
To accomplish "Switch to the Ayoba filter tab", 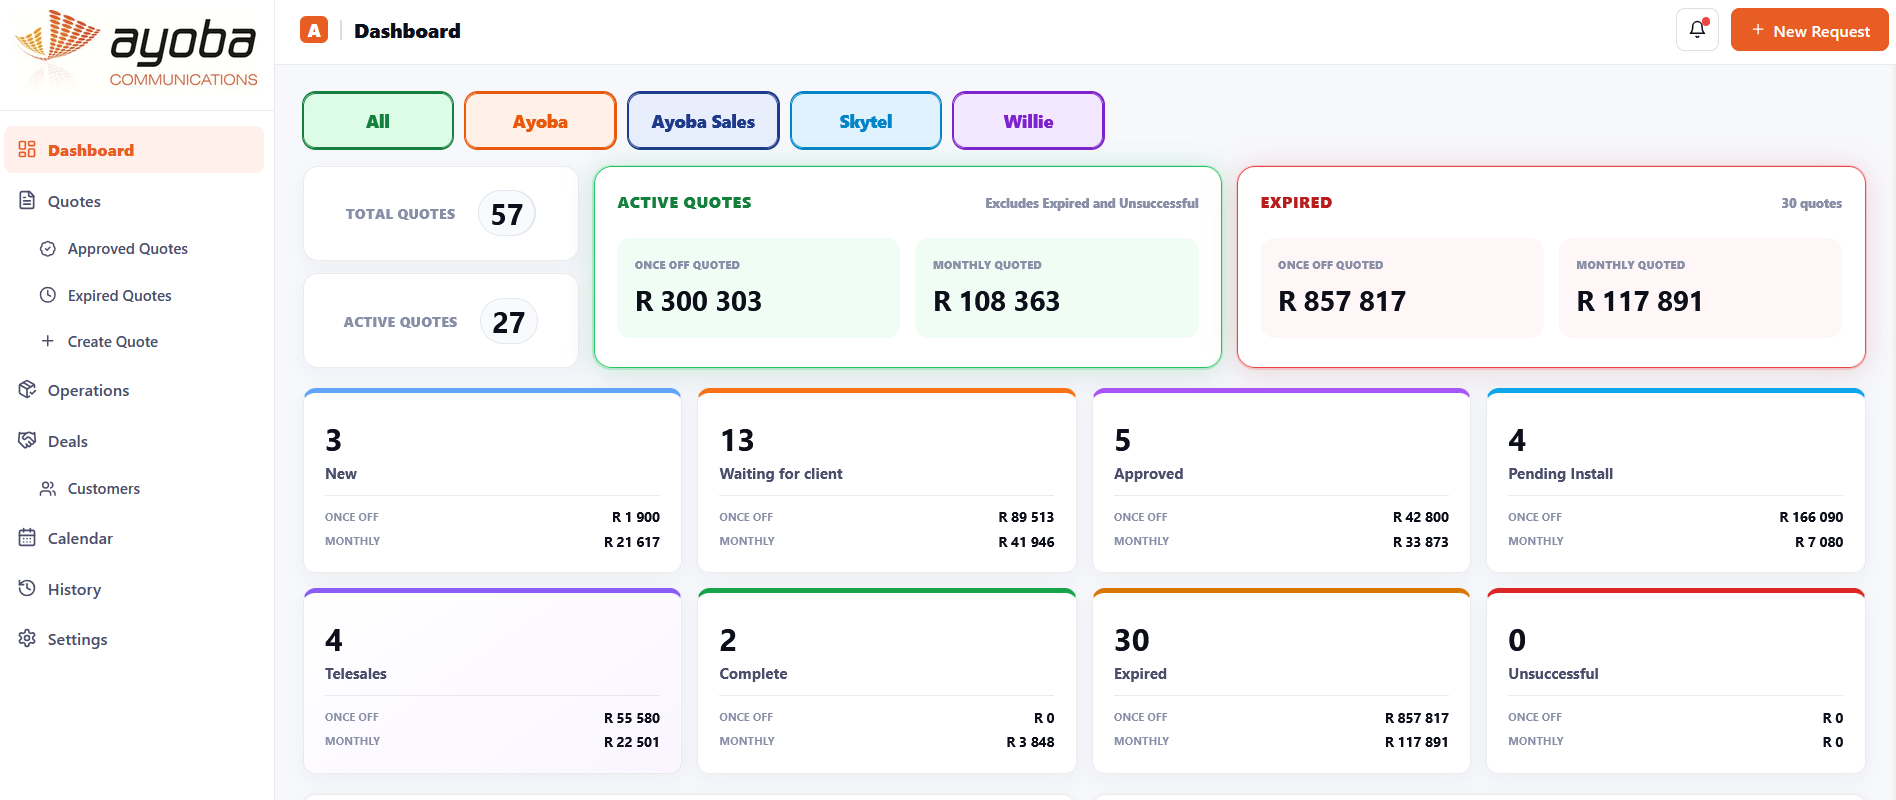I will click(x=540, y=121).
